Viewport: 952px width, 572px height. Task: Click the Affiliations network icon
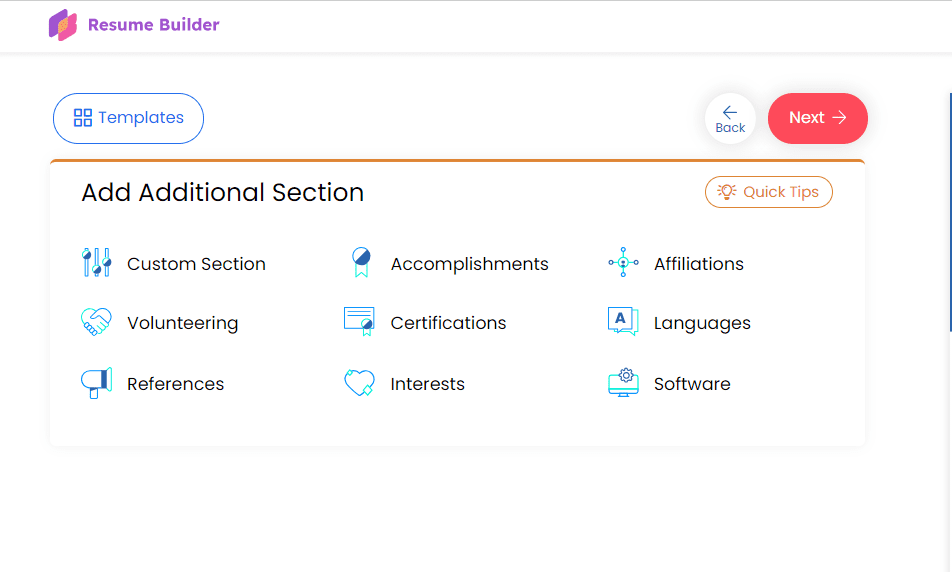(623, 263)
